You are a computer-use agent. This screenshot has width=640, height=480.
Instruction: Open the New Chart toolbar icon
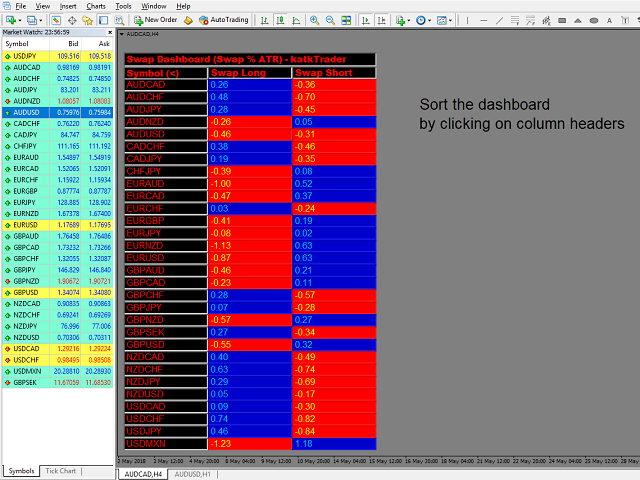(x=11, y=20)
